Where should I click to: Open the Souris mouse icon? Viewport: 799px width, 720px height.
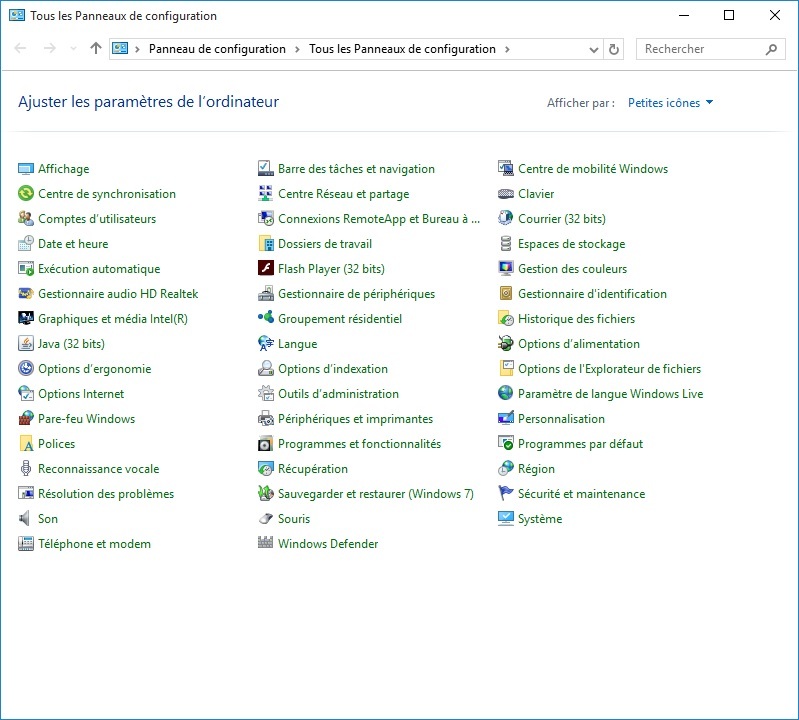tap(265, 518)
